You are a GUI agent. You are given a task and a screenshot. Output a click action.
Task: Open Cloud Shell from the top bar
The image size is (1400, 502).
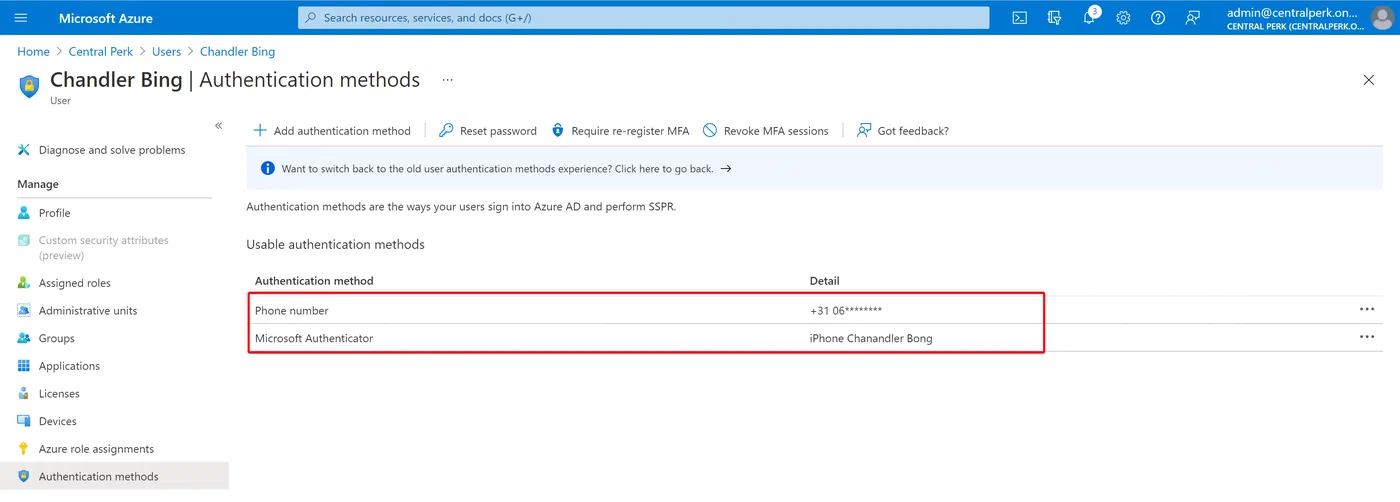[1019, 18]
